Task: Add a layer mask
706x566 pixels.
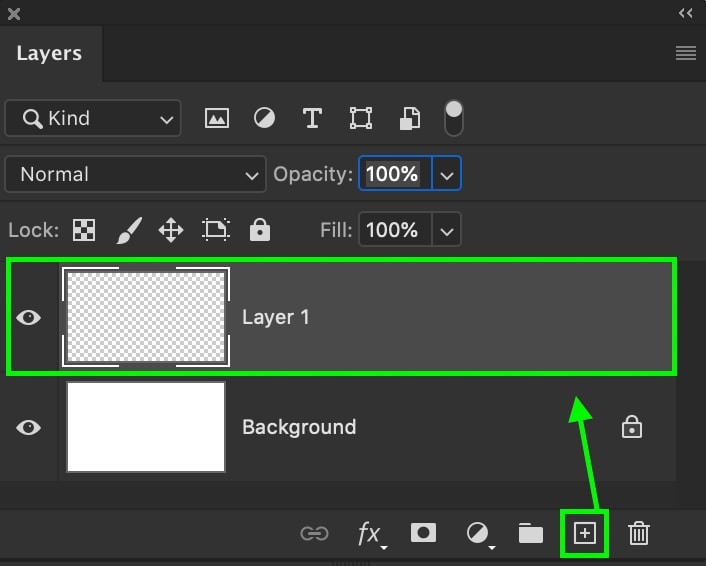Action: point(424,533)
